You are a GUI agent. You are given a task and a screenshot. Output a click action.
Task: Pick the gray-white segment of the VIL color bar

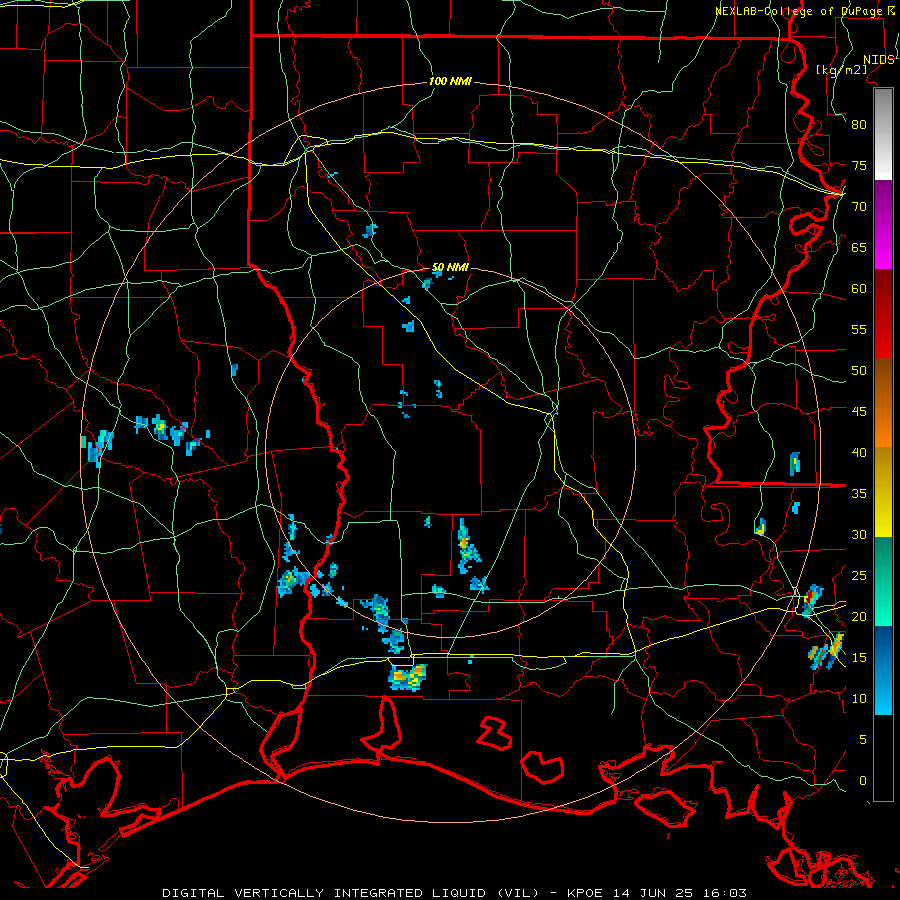[x=883, y=134]
